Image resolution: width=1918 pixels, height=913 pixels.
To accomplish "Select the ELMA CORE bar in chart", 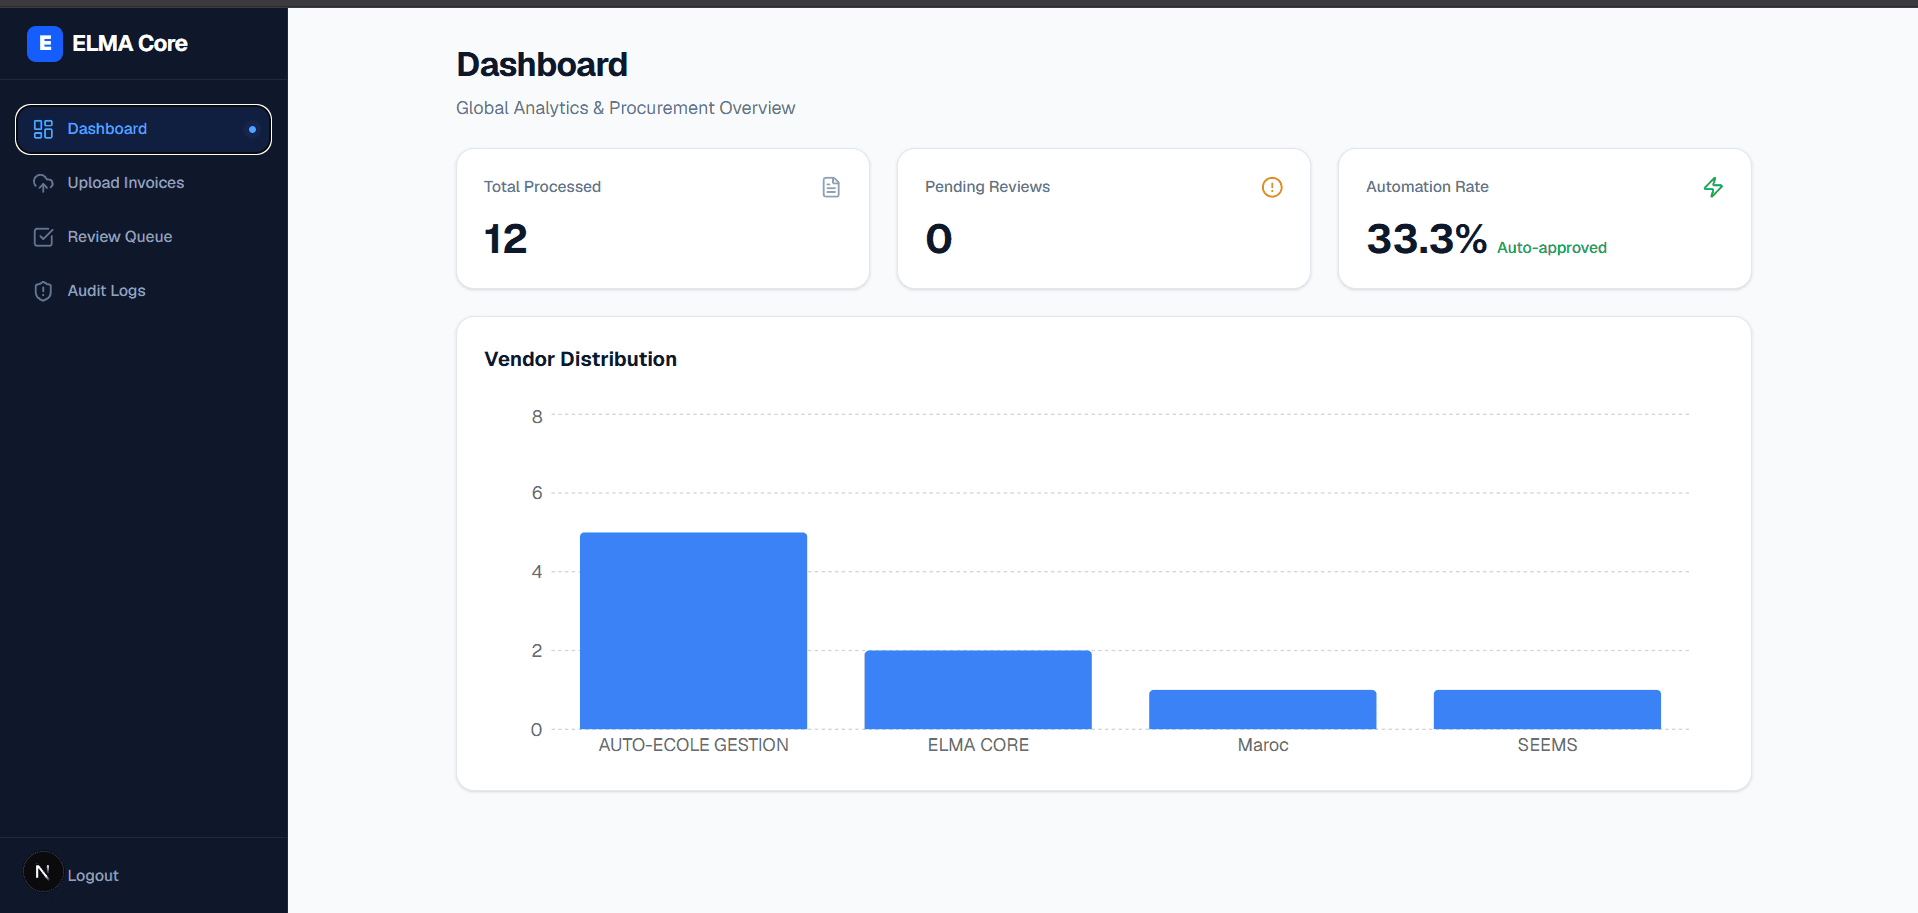I will (x=978, y=690).
